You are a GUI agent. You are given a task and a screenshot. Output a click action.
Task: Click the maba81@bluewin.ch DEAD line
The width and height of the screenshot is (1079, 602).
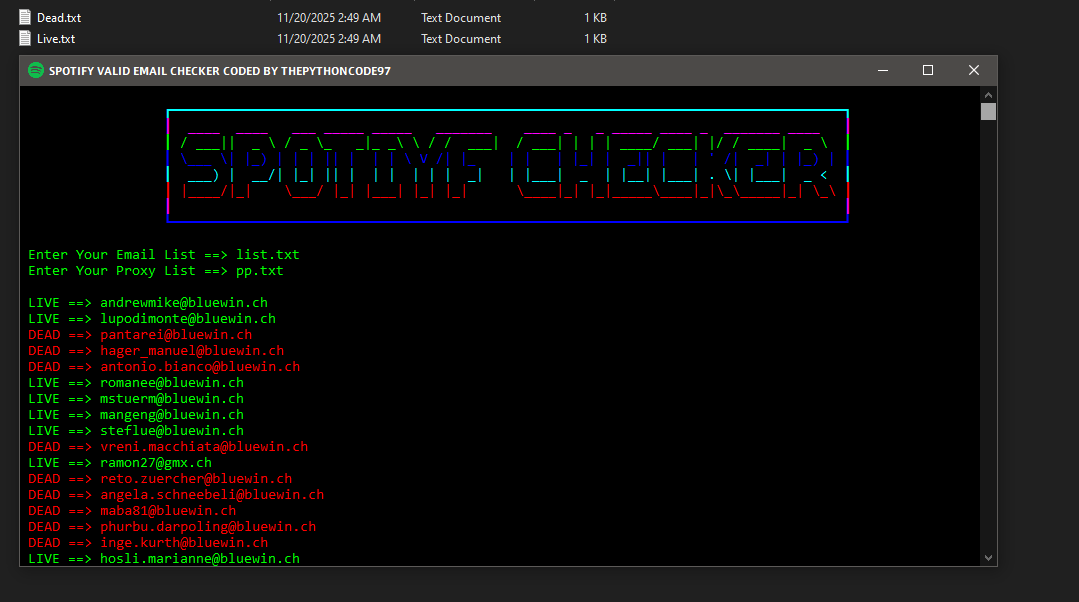coord(132,510)
